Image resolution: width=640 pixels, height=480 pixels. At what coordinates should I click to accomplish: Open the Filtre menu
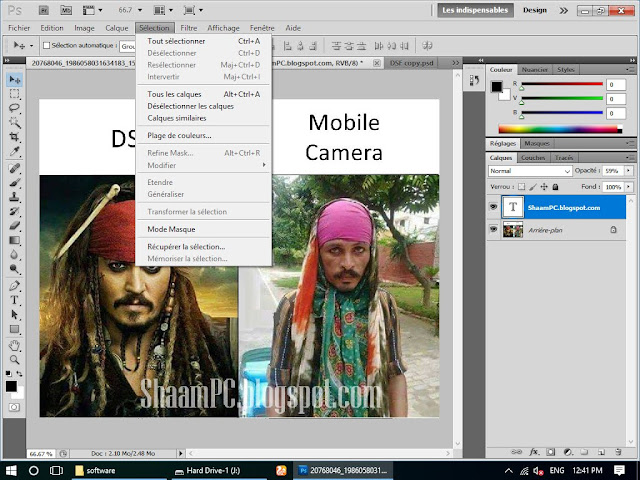click(189, 28)
